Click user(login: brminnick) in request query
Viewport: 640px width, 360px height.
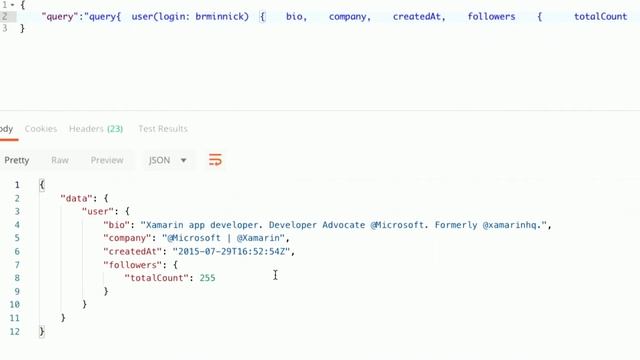pos(190,17)
